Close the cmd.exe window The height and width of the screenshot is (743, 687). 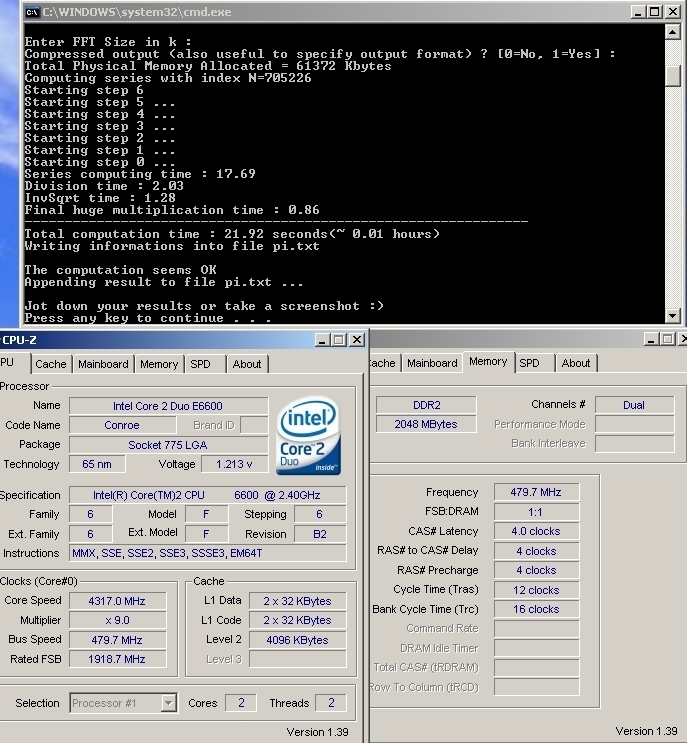pos(673,12)
